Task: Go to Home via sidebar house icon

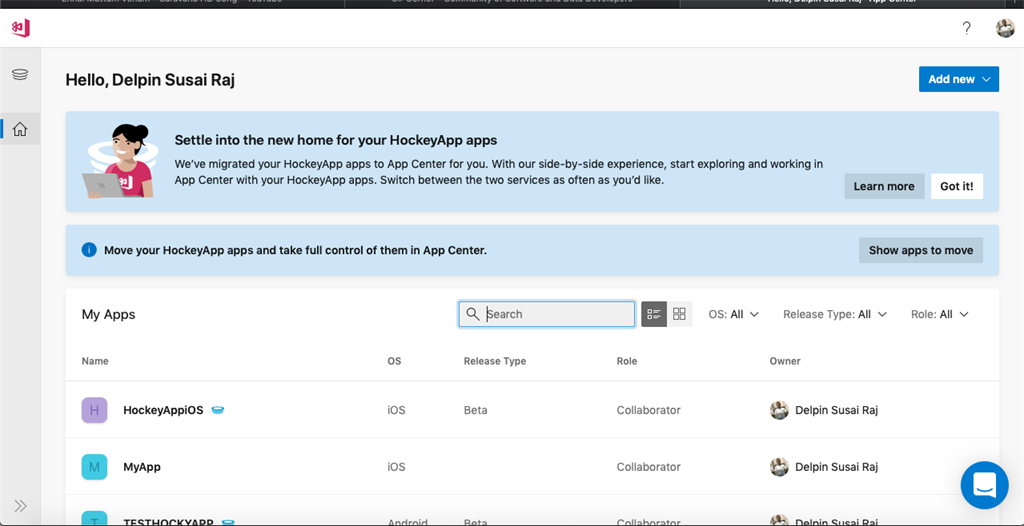Action: [20, 129]
